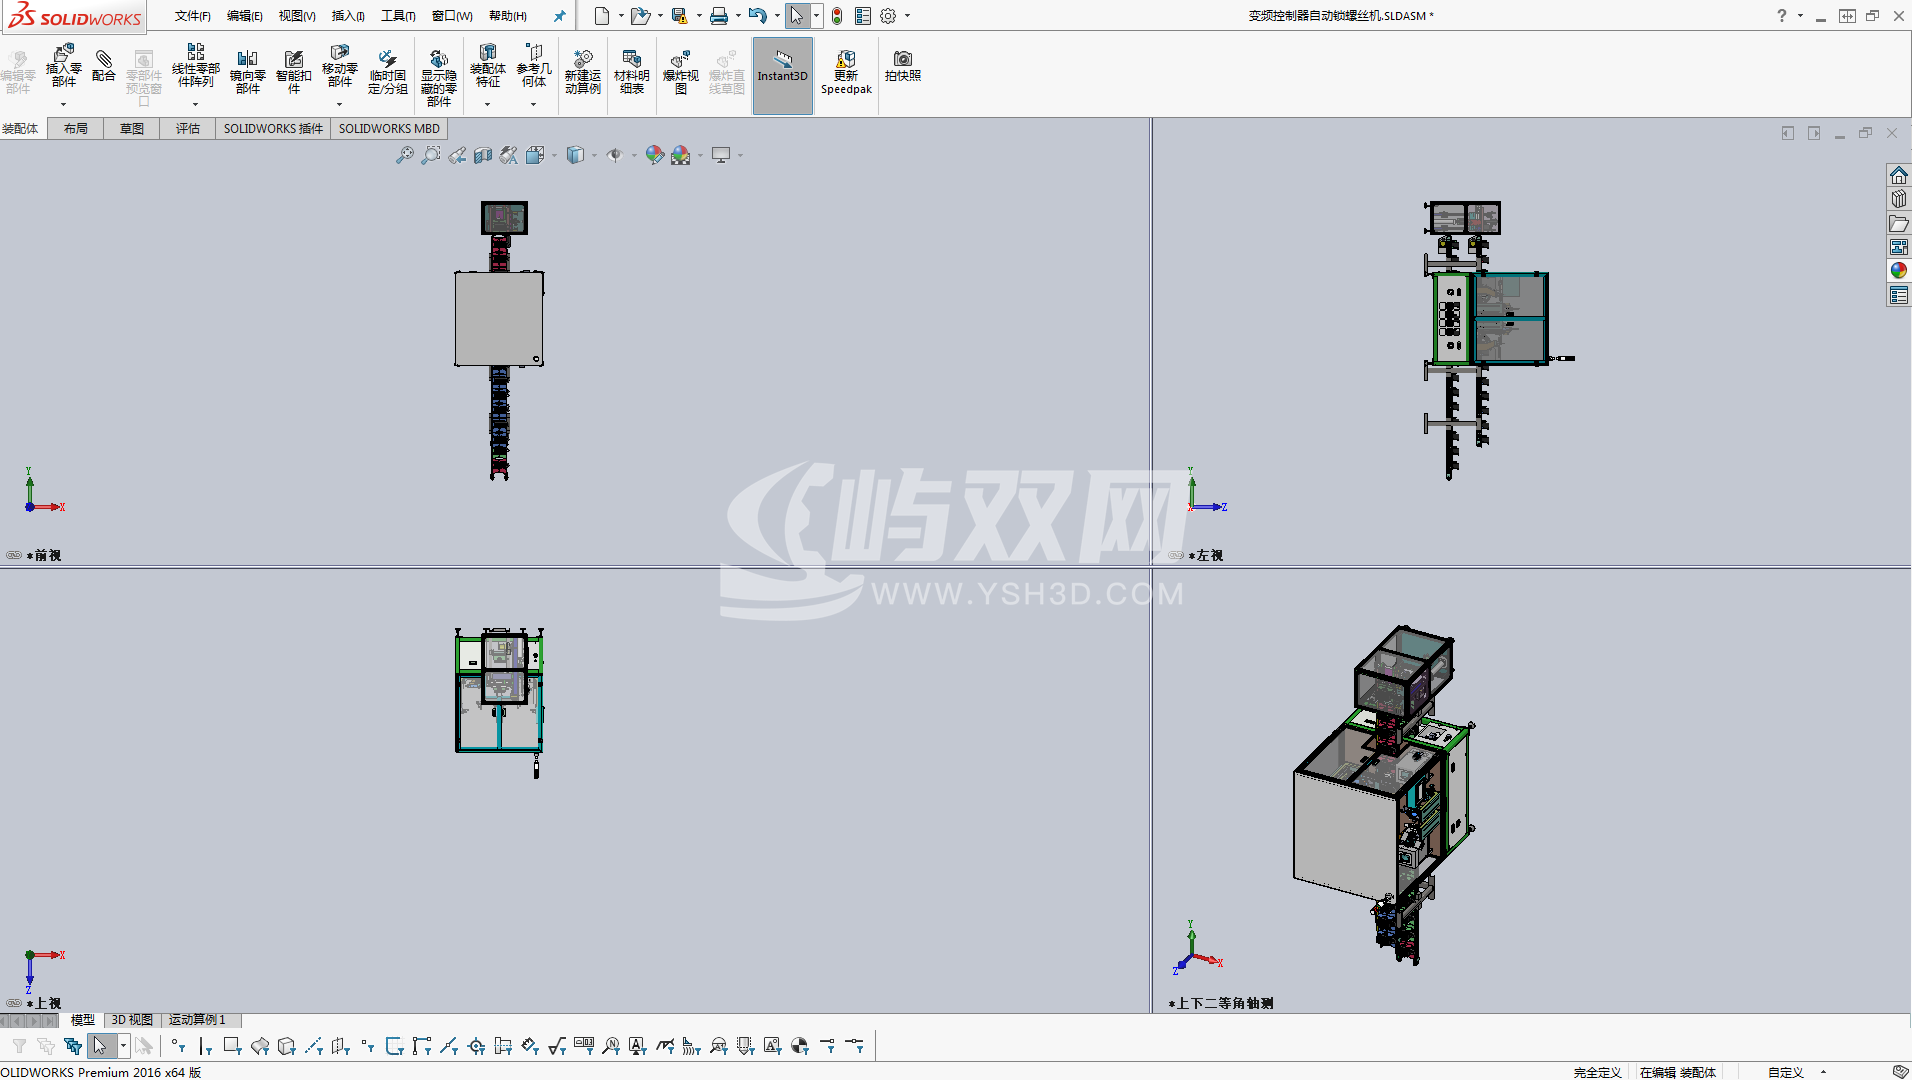The image size is (1912, 1080).
Task: Open the Design Library task pane
Action: pyautogui.click(x=1899, y=200)
